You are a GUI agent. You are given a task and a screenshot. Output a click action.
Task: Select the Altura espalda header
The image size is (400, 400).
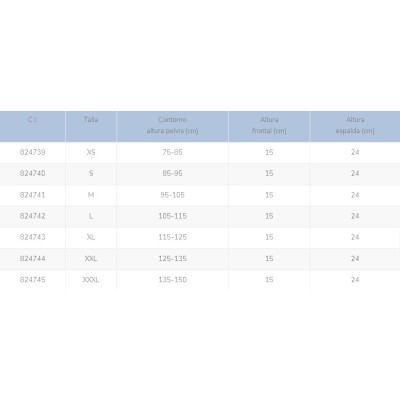[355, 125]
